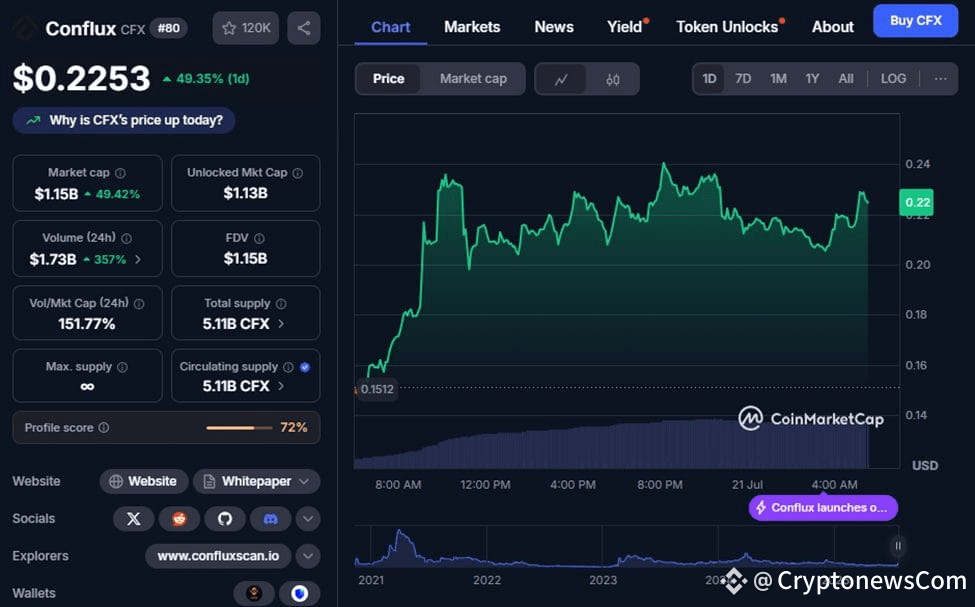The height and width of the screenshot is (607, 975).
Task: Click Vol/Mkt Cap (24h) info icon
Action: [x=139, y=304]
